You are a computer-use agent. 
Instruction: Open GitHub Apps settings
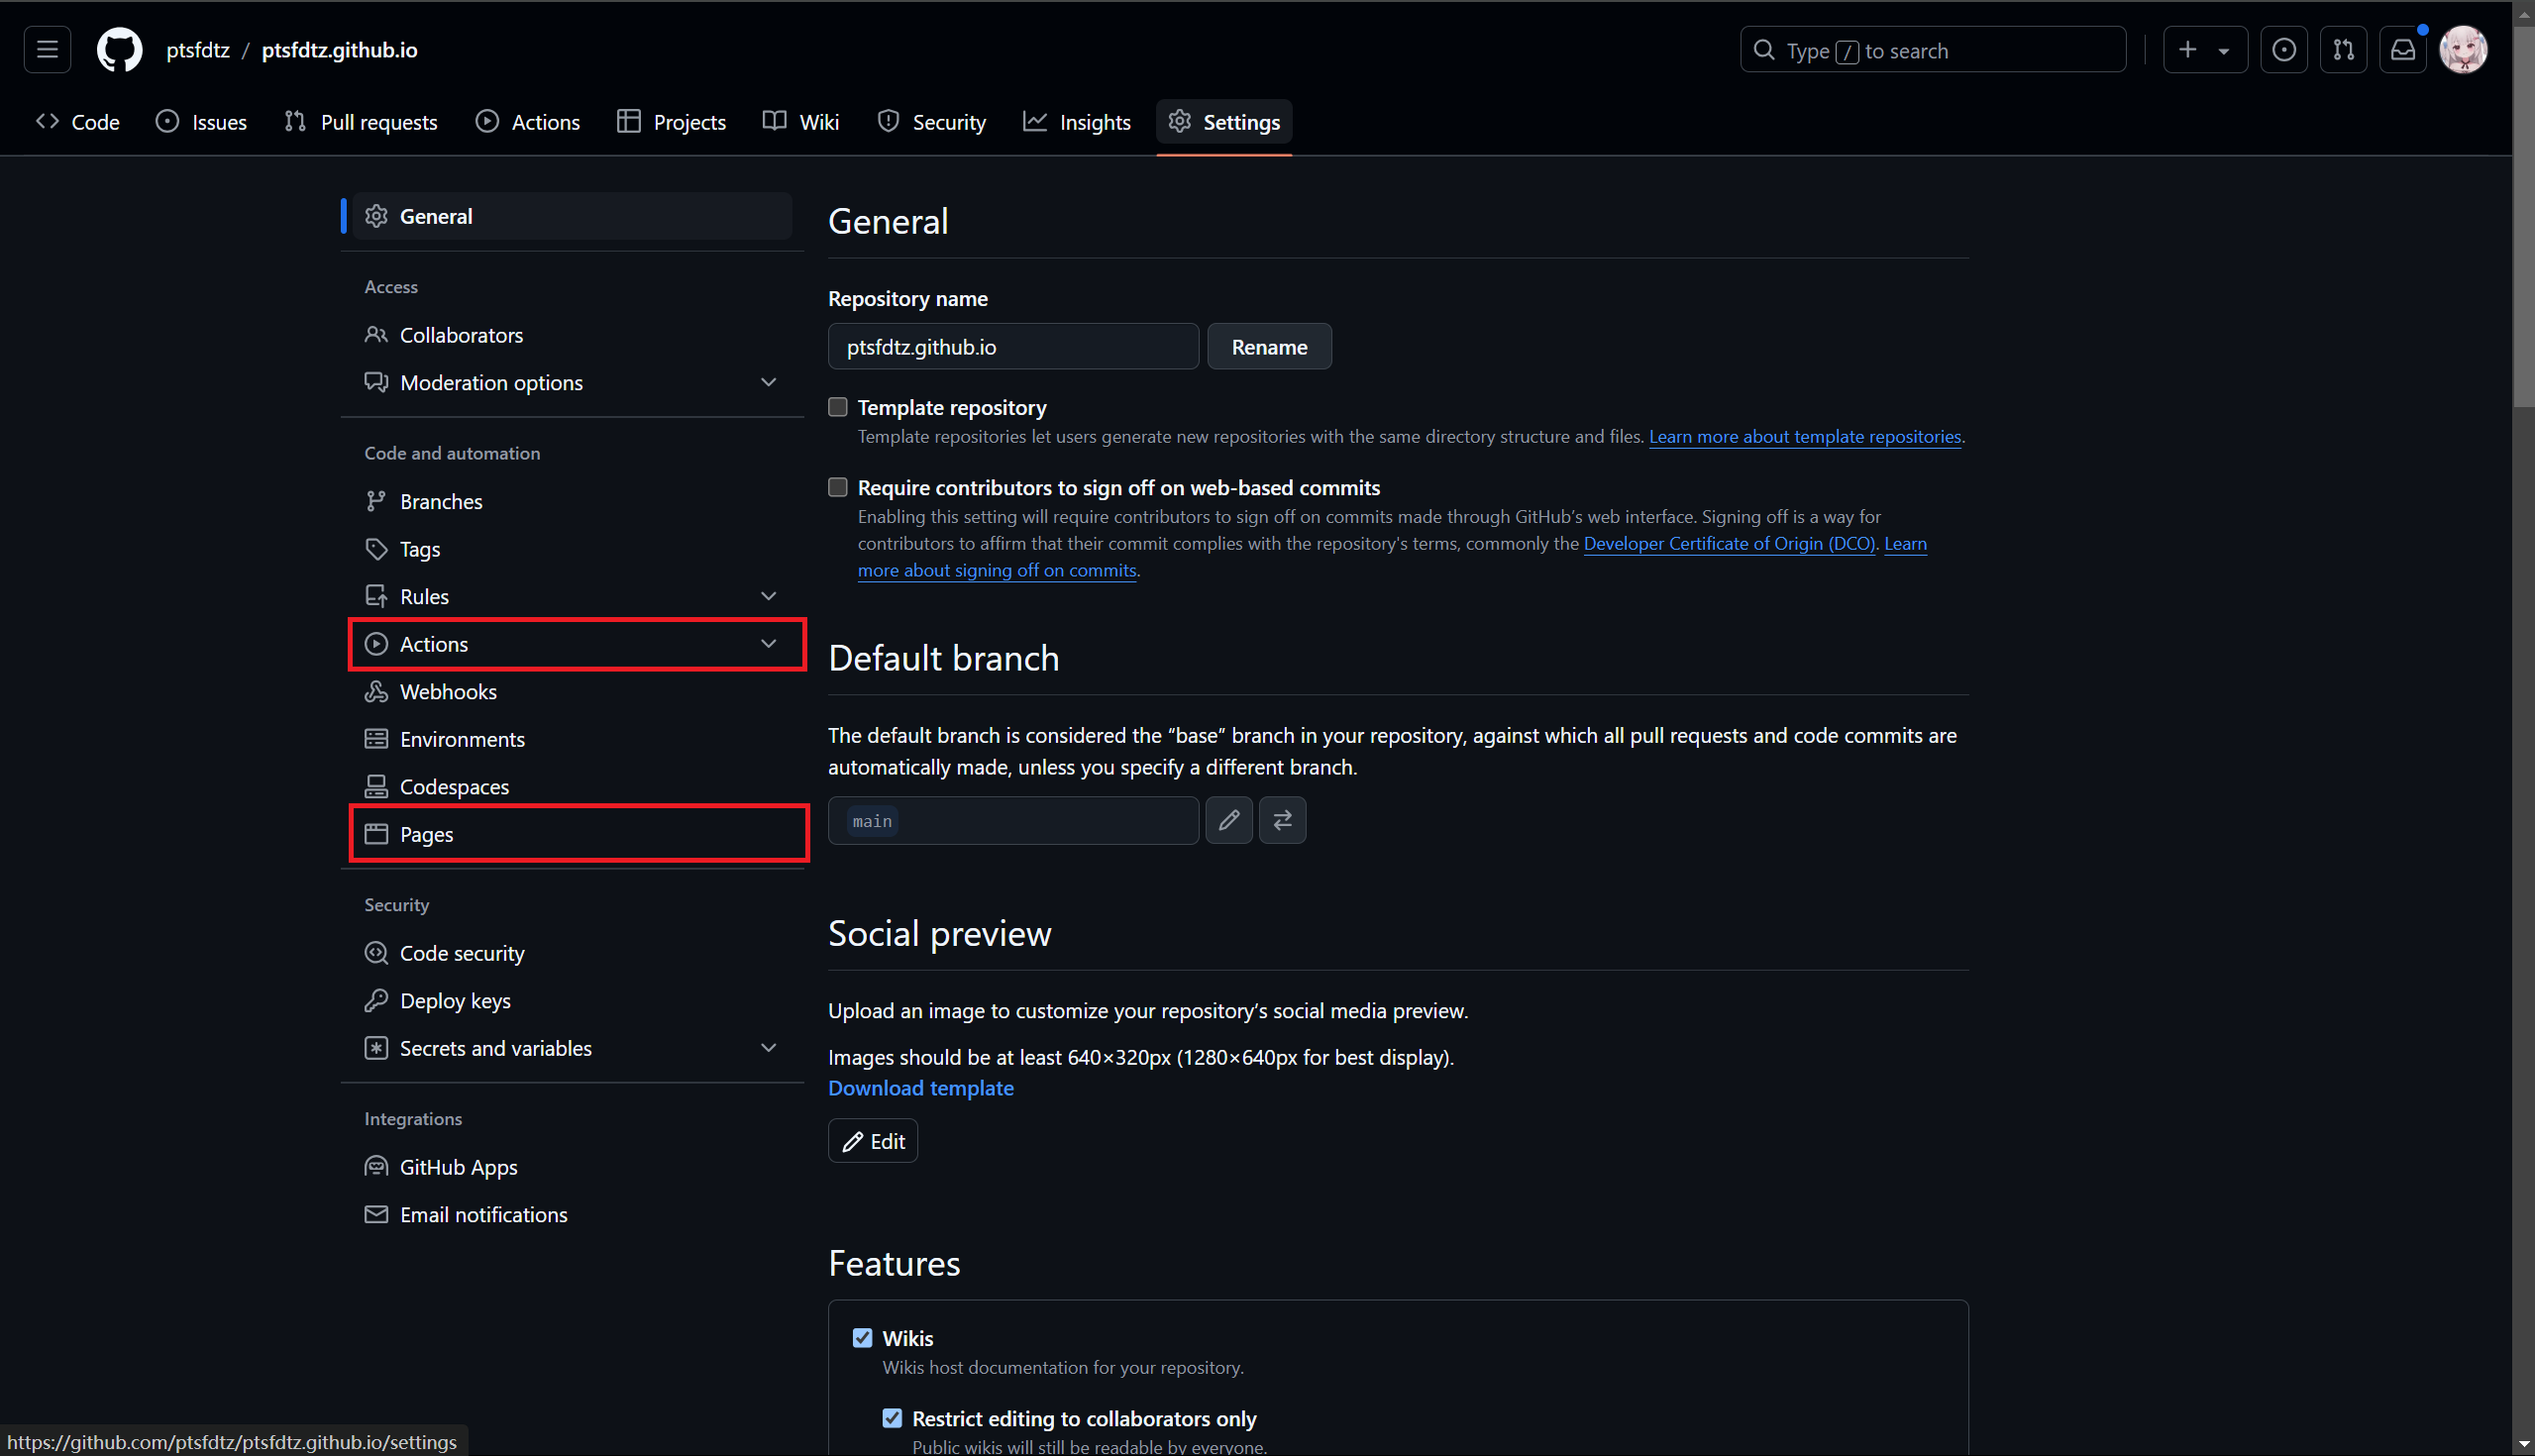(x=572, y=1167)
